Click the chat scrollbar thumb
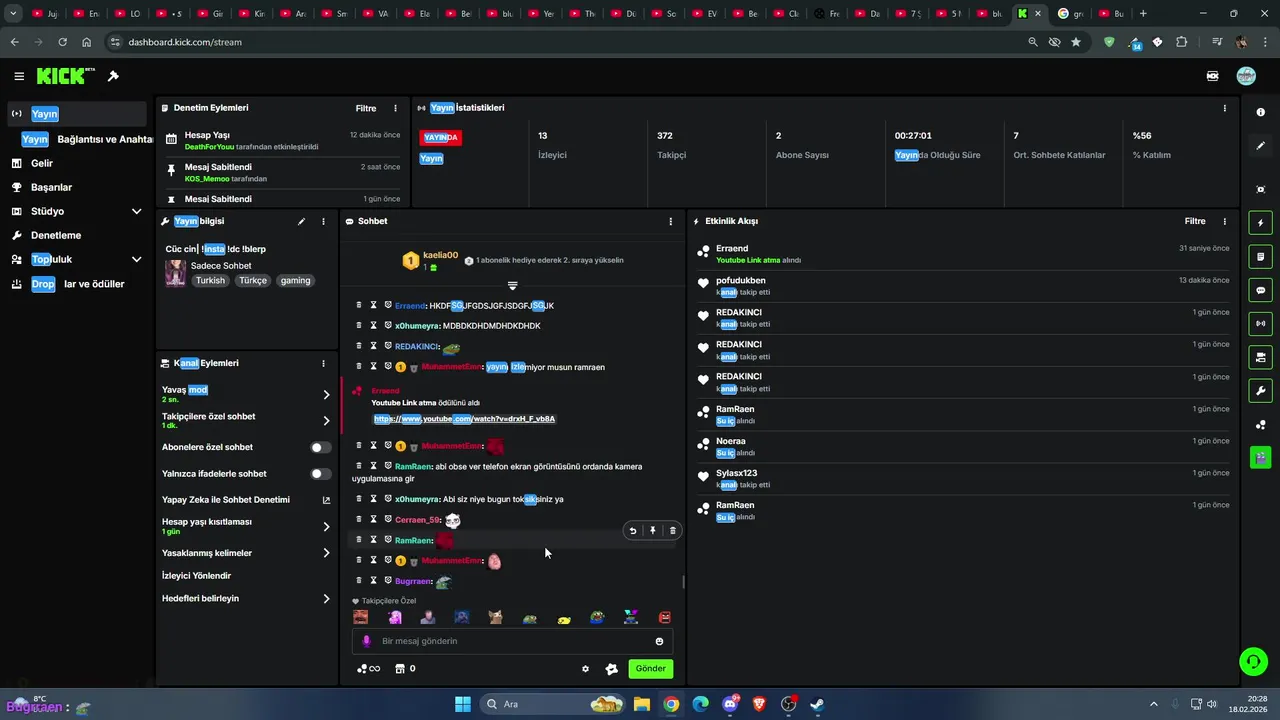1280x720 pixels. tap(684, 581)
